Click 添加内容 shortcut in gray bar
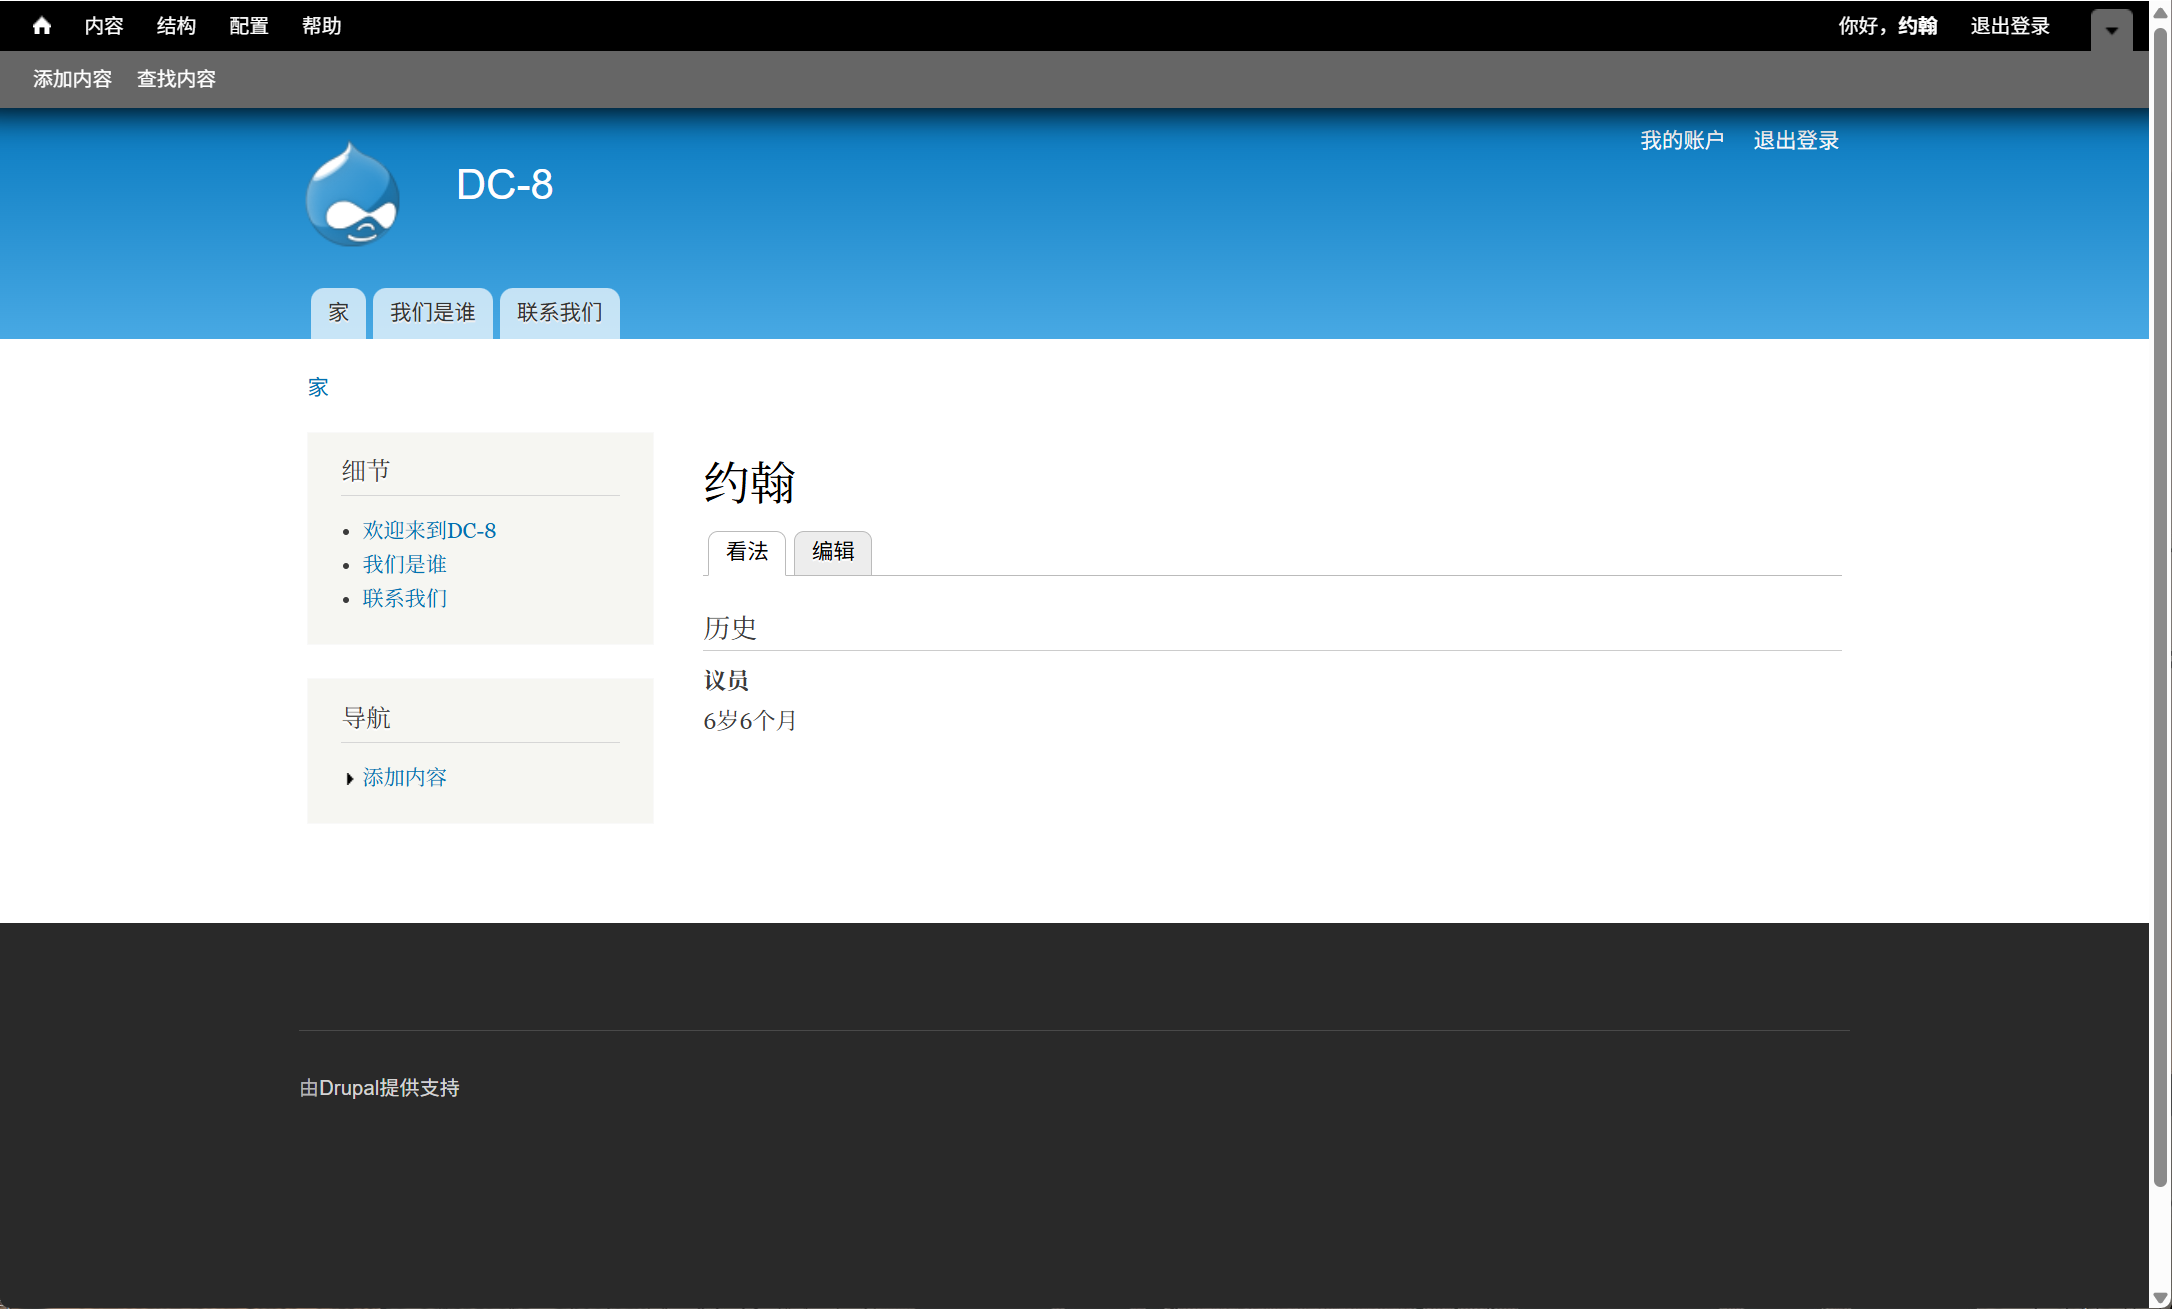This screenshot has width=2172, height=1309. point(72,79)
